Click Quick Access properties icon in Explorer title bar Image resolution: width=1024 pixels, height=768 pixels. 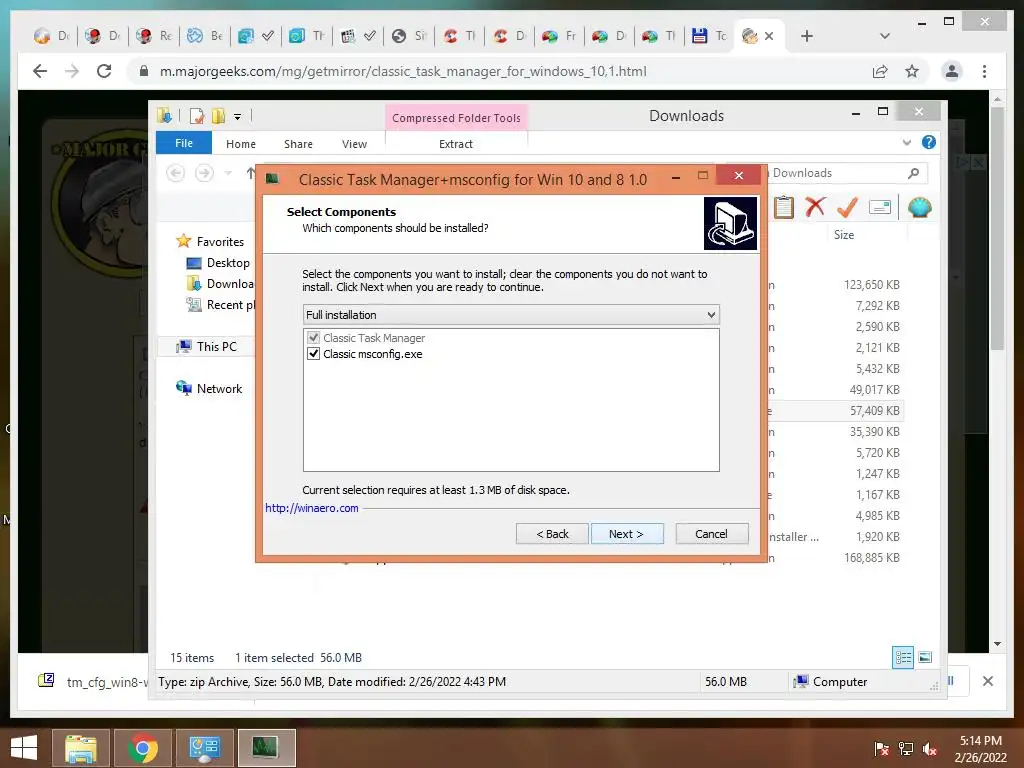pyautogui.click(x=197, y=116)
